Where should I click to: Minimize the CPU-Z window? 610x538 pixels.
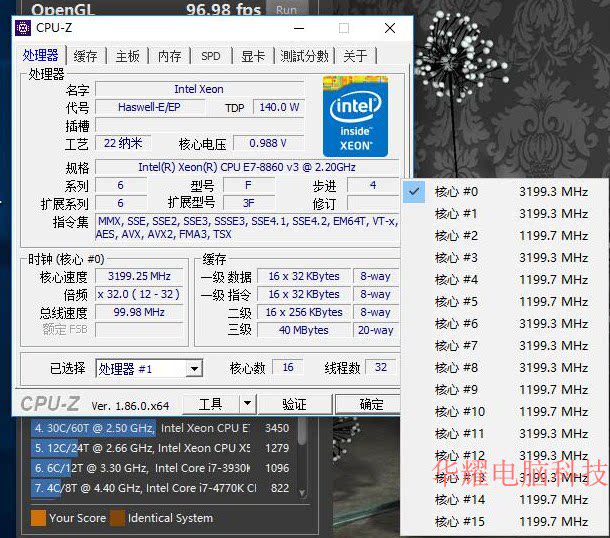(299, 28)
